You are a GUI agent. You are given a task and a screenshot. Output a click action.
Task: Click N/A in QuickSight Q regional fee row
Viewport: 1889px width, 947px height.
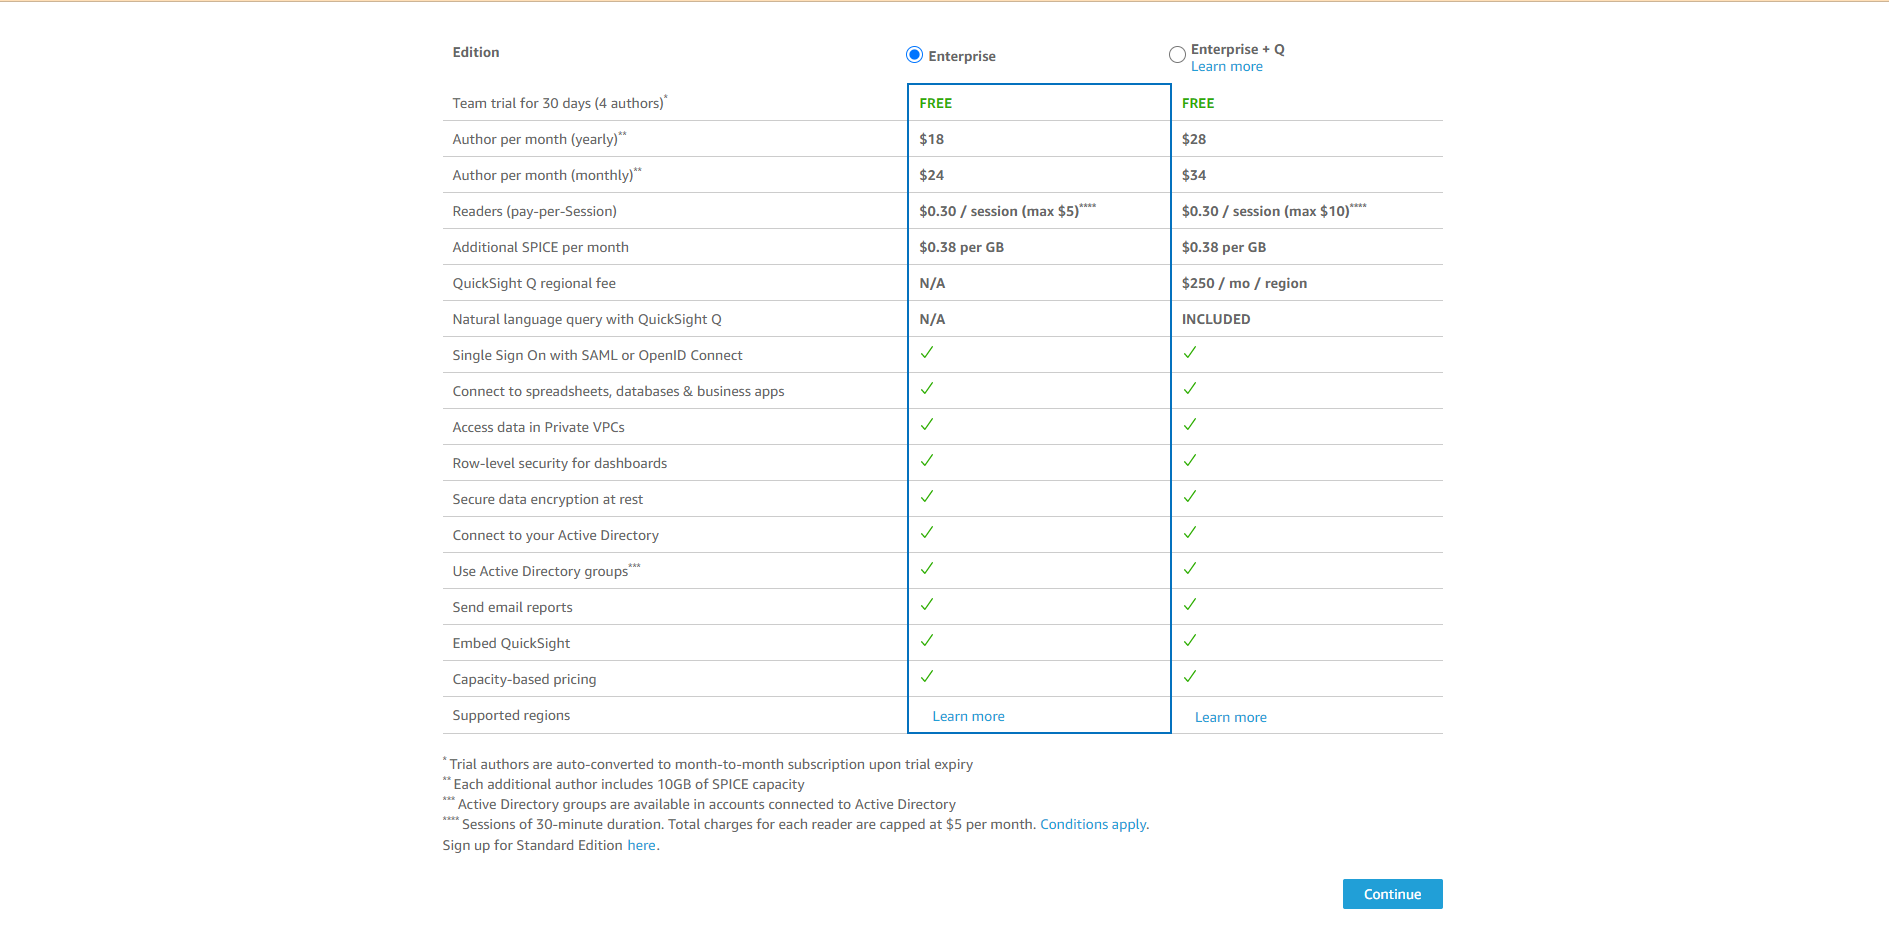pos(932,283)
